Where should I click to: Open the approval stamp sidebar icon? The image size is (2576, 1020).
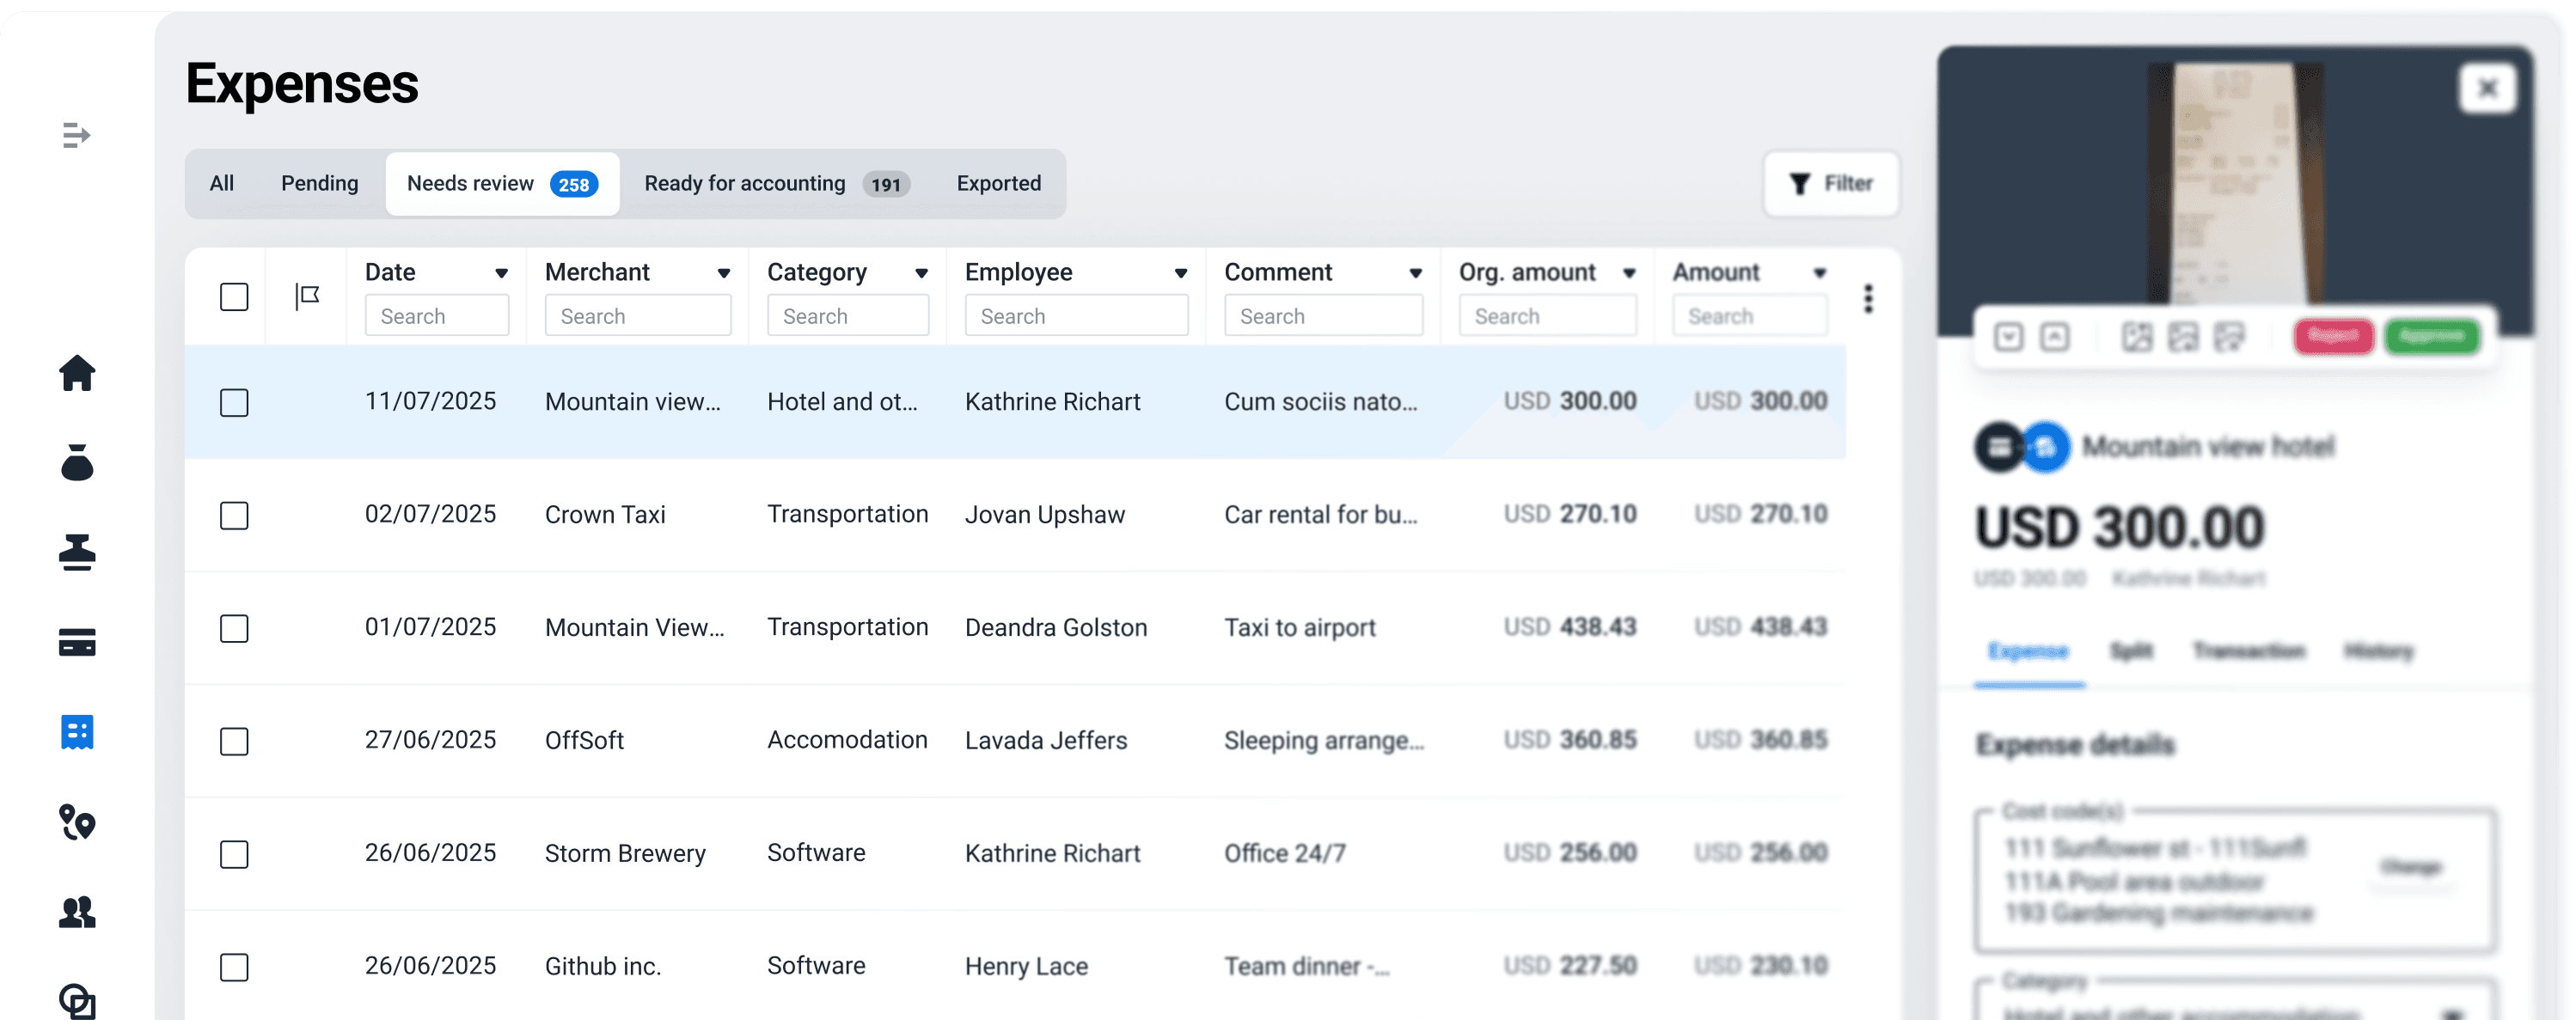pos(77,552)
